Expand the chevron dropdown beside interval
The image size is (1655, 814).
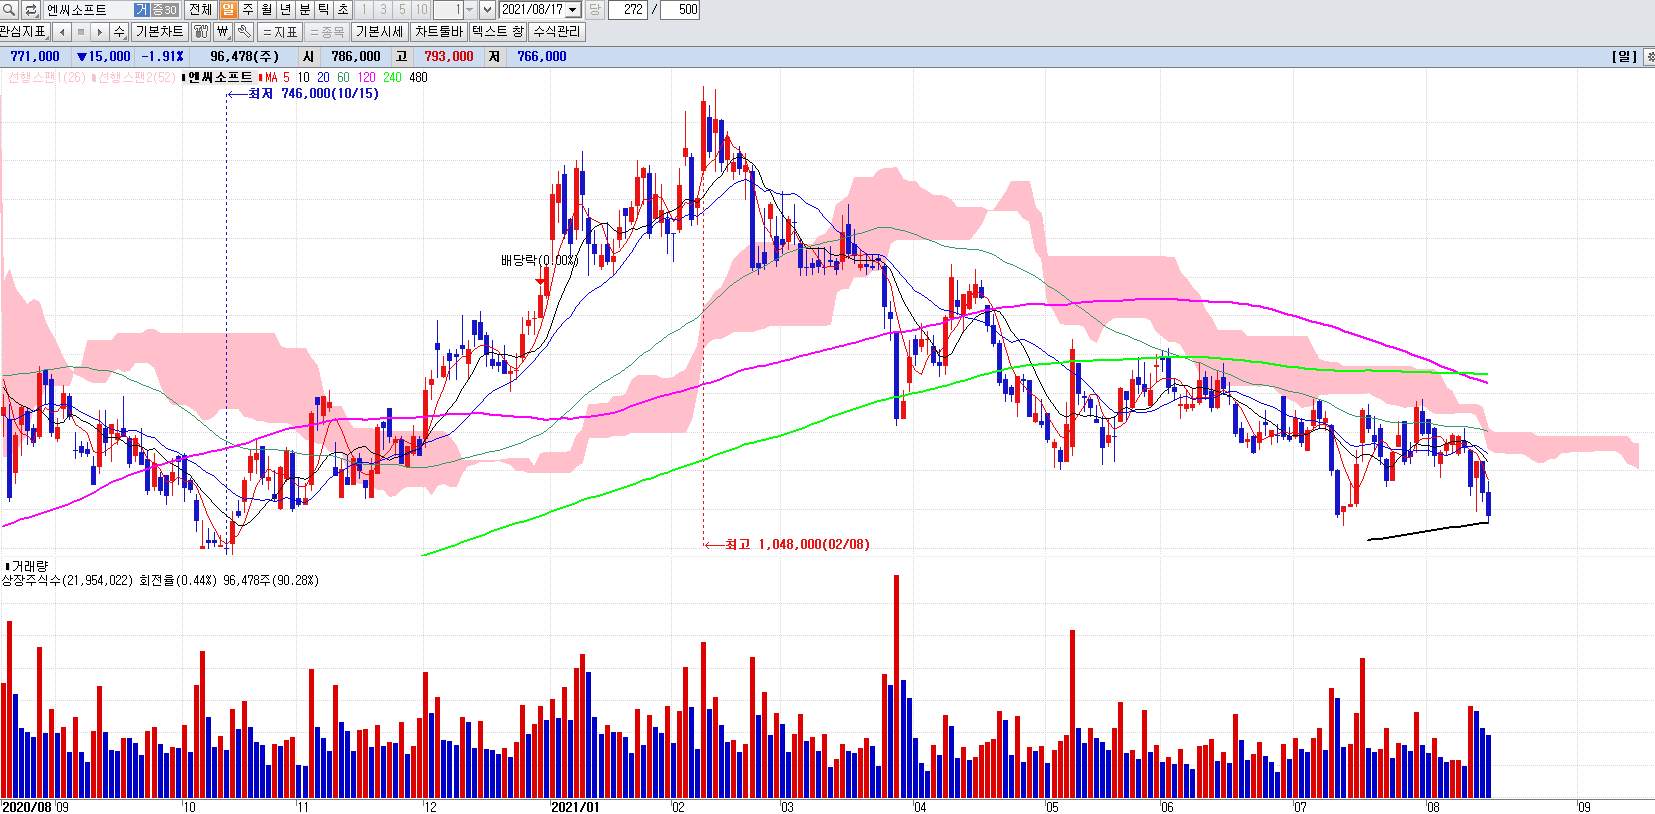point(487,10)
